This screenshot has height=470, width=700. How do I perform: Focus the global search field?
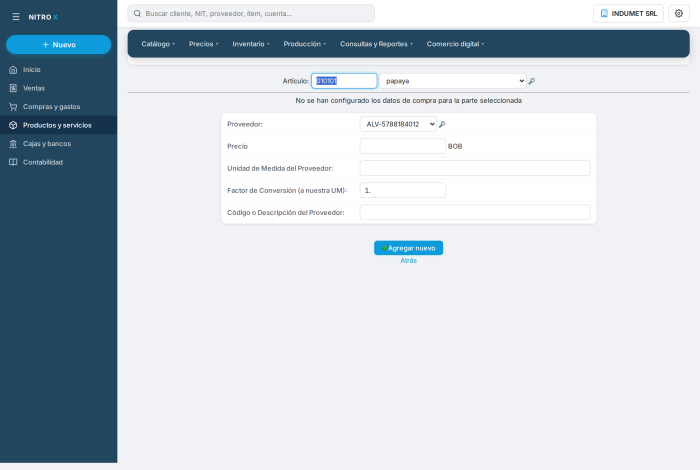tap(251, 13)
